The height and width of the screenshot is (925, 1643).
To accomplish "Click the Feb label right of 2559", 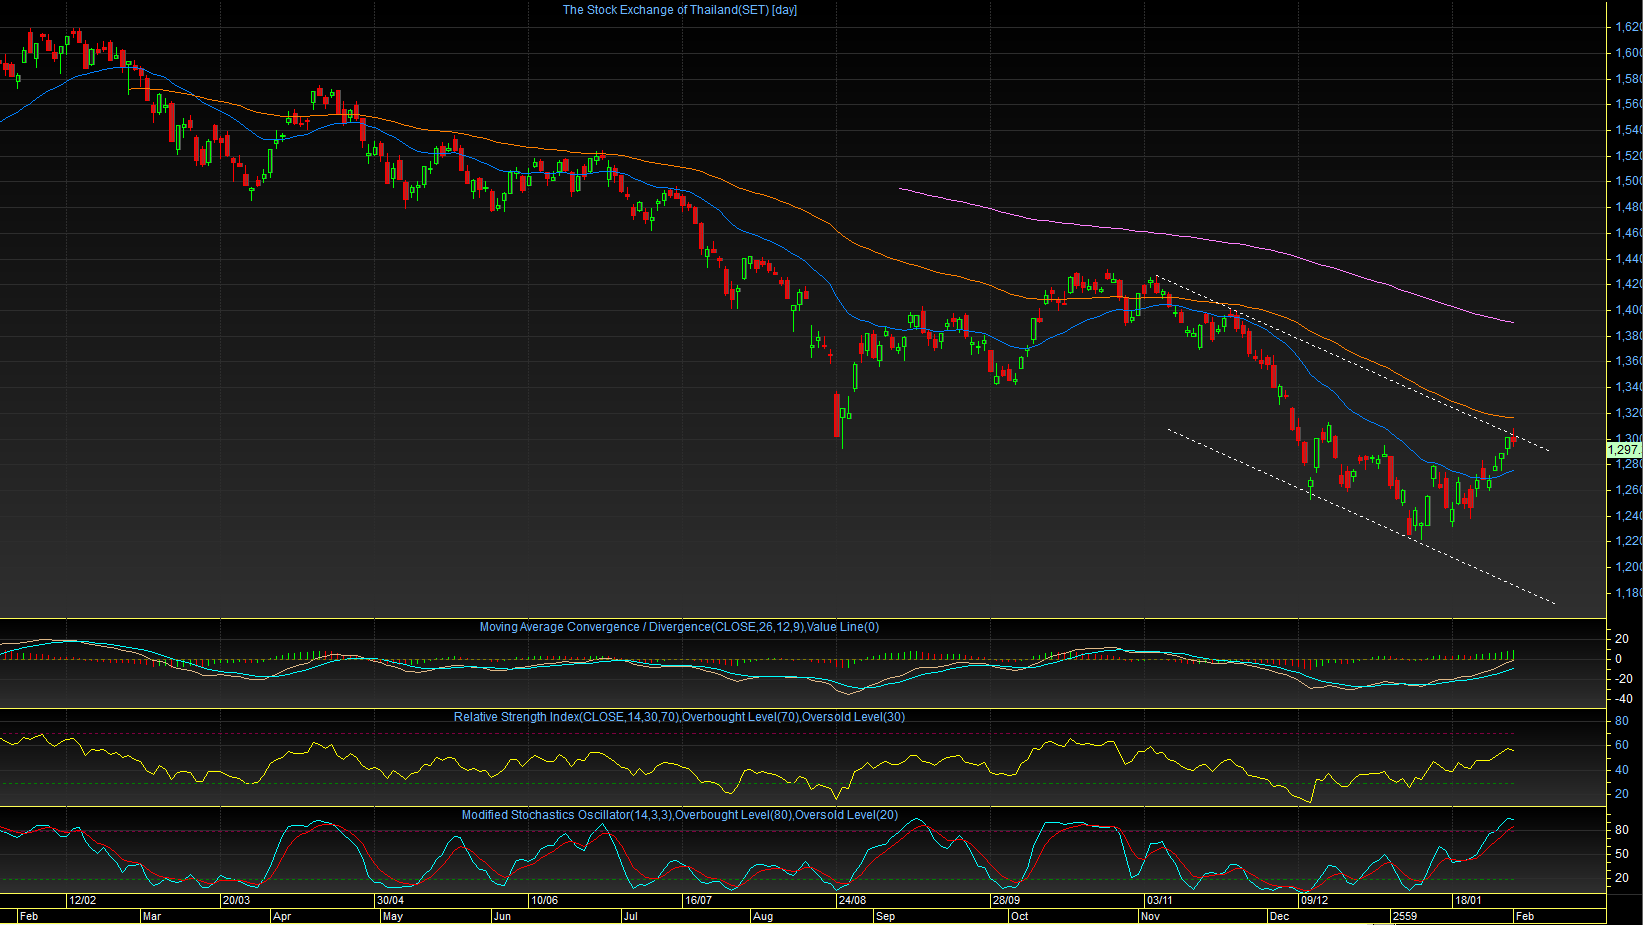I will coord(1525,916).
